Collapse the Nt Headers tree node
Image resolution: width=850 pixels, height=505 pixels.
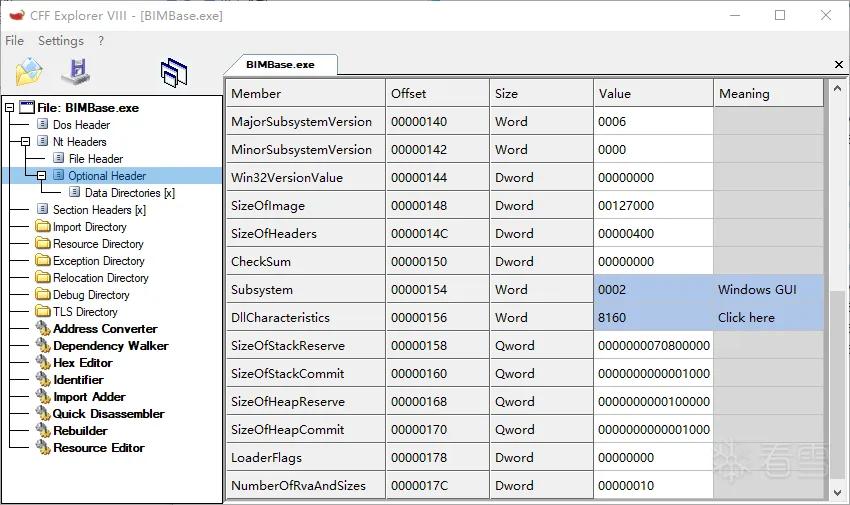pos(25,141)
